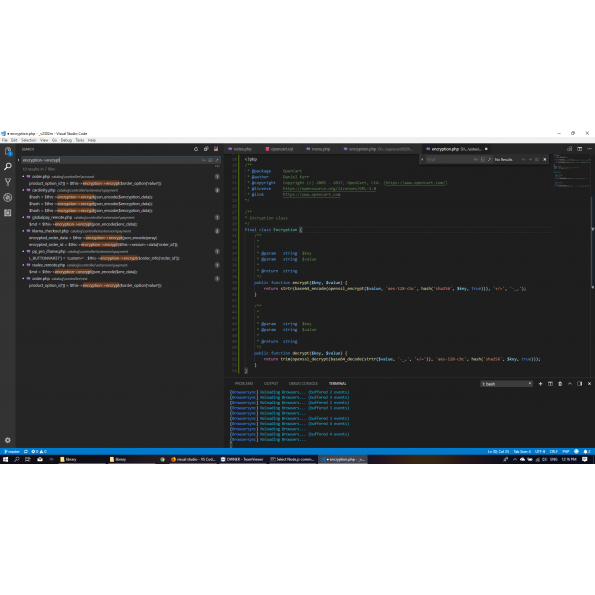Open the Extensions view in activity bar

pyautogui.click(x=8, y=213)
